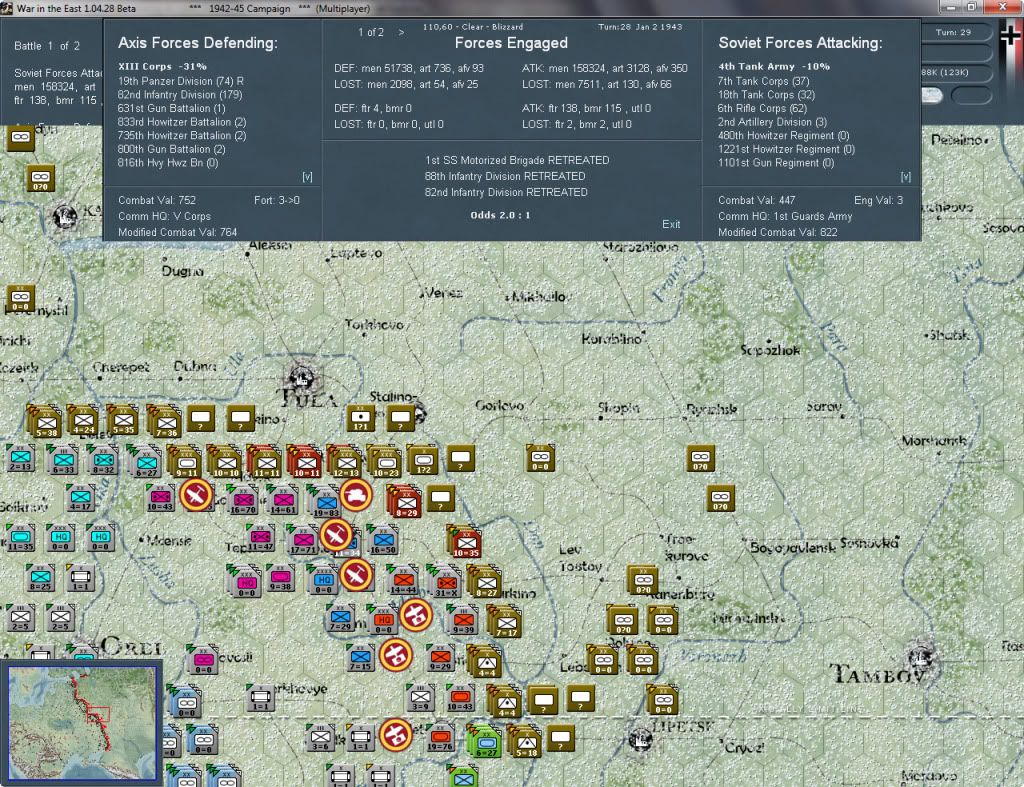Screen dimensions: 1024x787
Task: Select the orange 14=44 infantry stack
Action: 402,580
